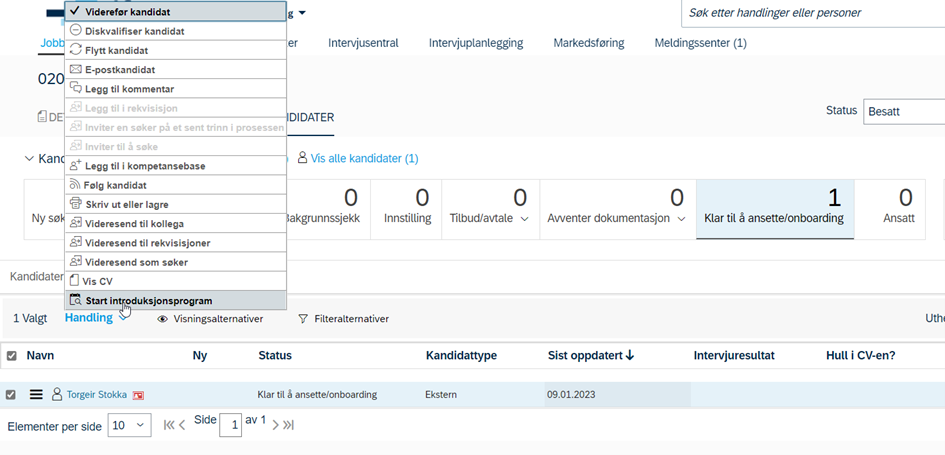Click the Kandidattype column header

[x=461, y=356]
